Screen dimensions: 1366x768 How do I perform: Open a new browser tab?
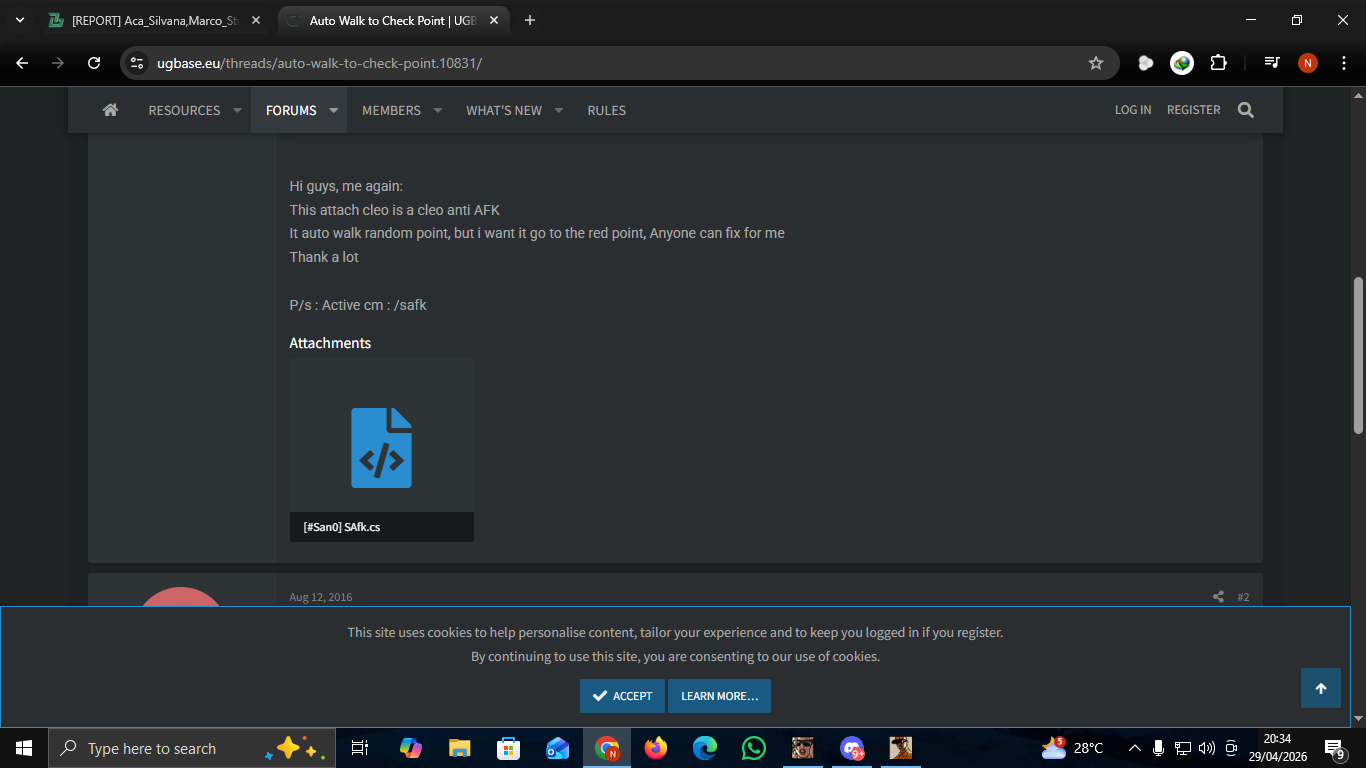pyautogui.click(x=530, y=20)
